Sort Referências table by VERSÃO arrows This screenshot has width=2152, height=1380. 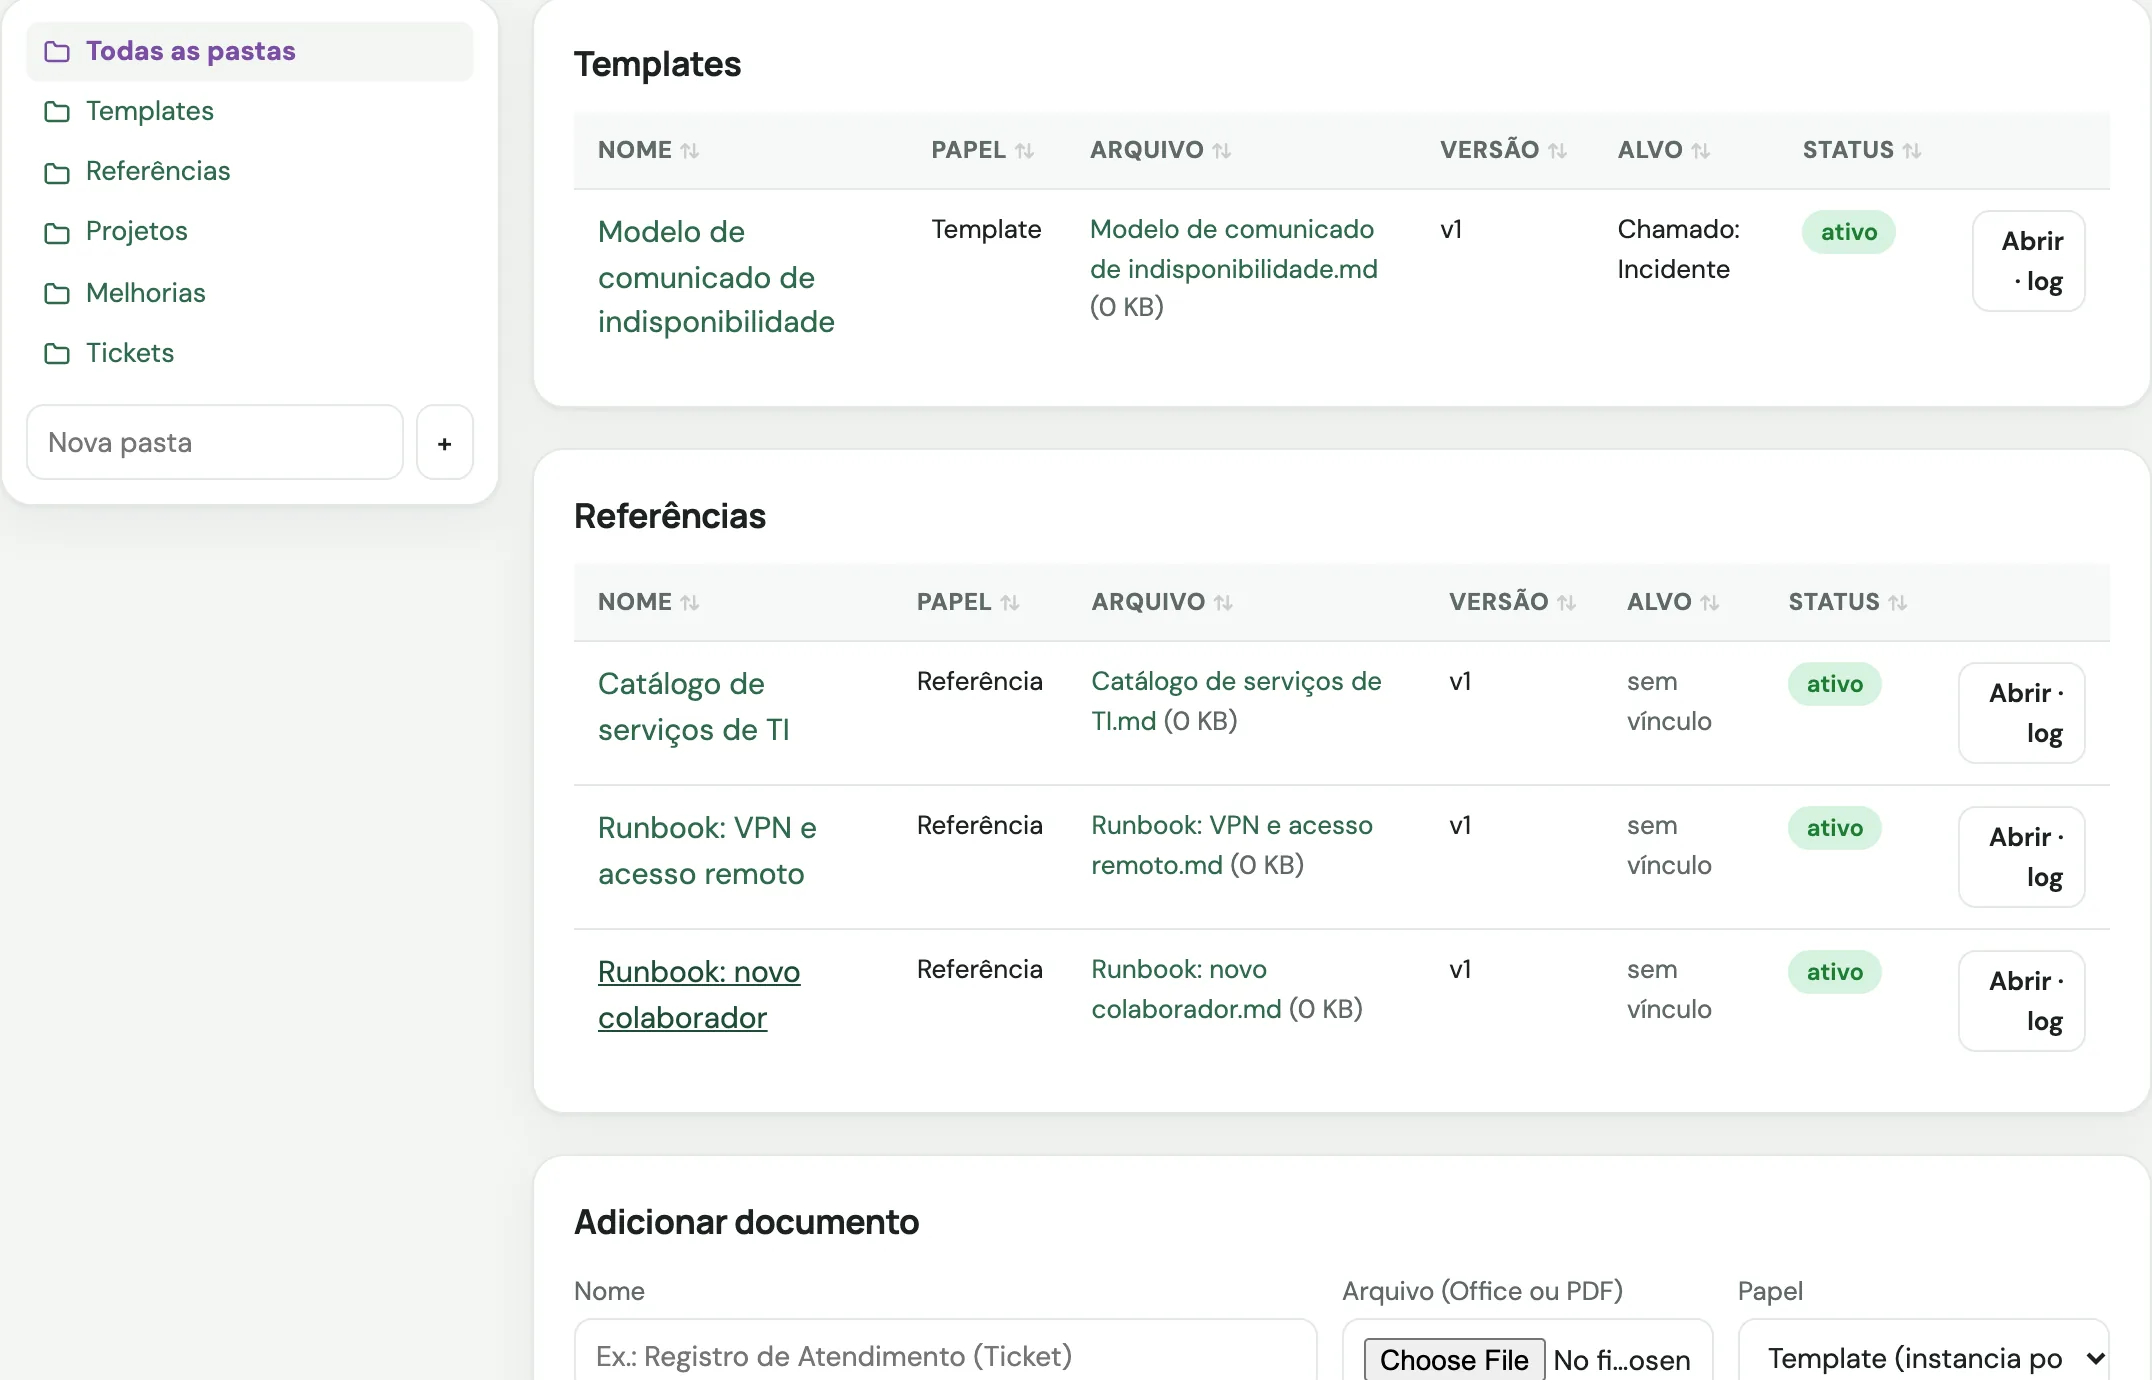pyautogui.click(x=1567, y=602)
